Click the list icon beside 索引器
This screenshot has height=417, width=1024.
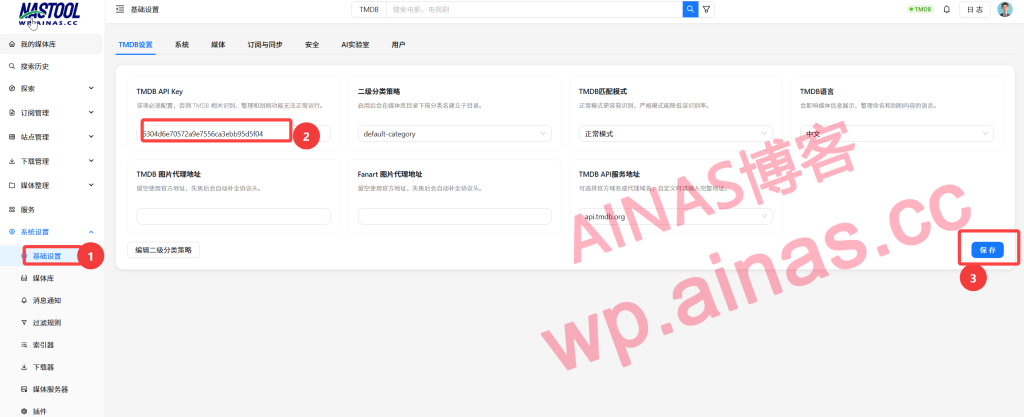coord(24,345)
